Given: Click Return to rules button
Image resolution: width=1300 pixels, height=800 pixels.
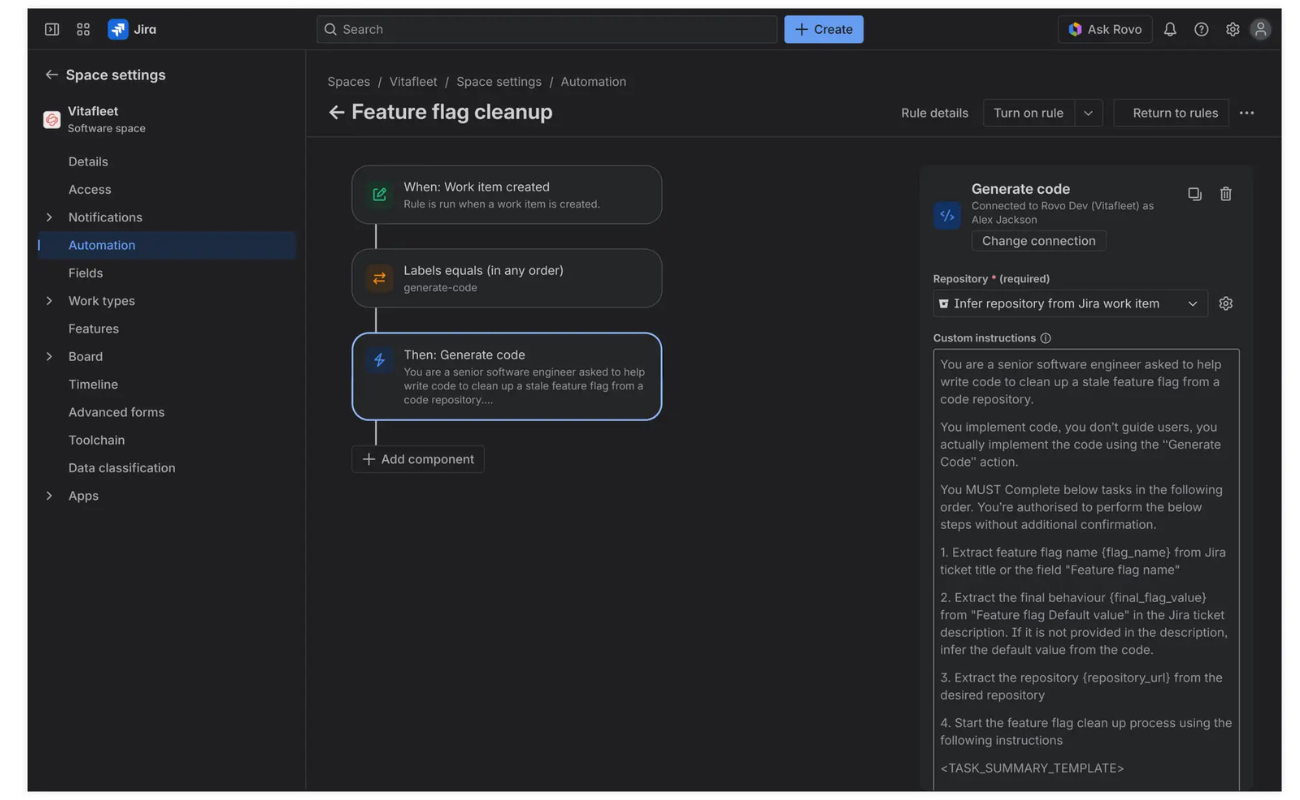Looking at the screenshot, I should [x=1174, y=113].
